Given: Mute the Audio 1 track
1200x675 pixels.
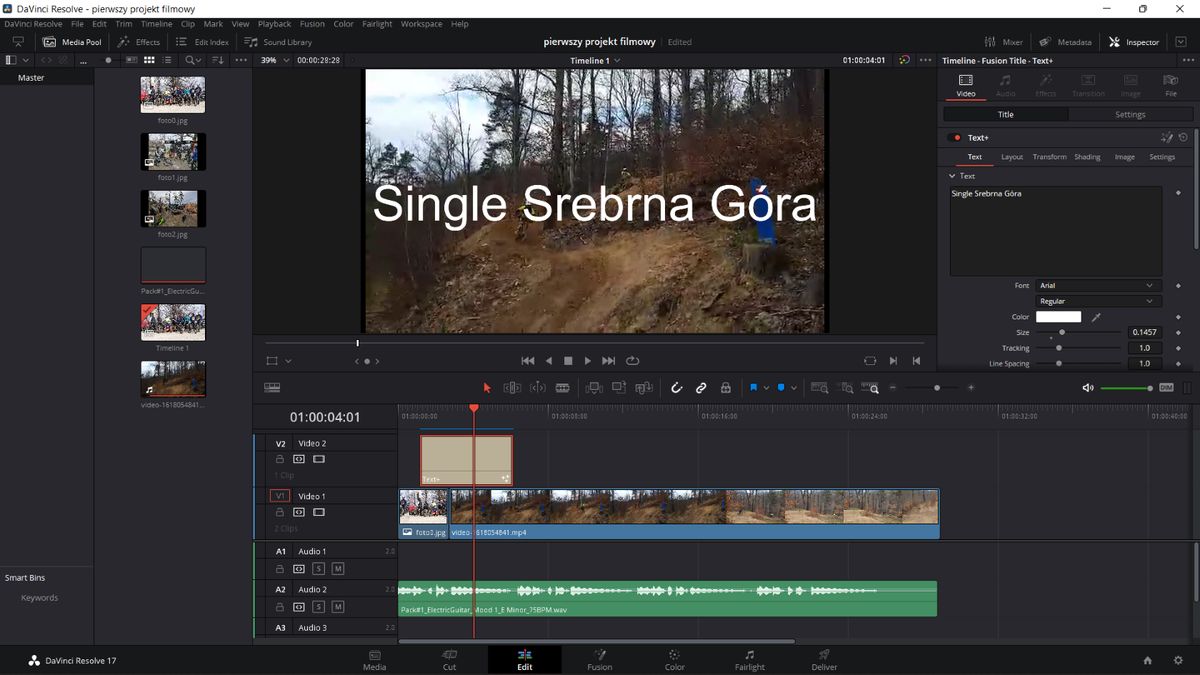Looking at the screenshot, I should (x=338, y=568).
